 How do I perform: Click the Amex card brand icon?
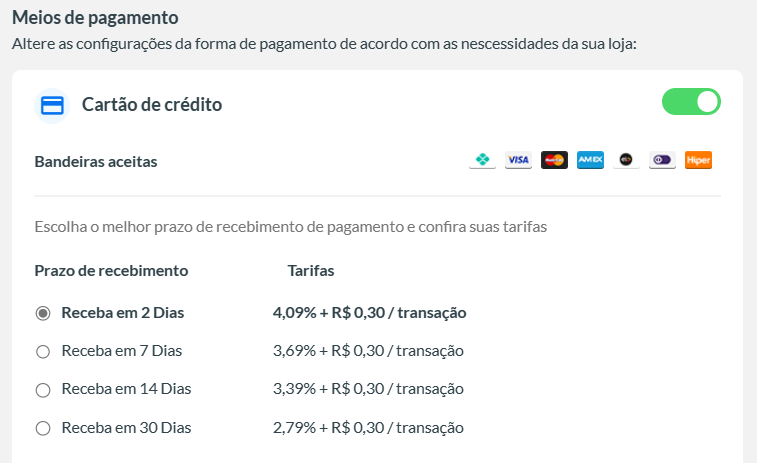[590, 160]
